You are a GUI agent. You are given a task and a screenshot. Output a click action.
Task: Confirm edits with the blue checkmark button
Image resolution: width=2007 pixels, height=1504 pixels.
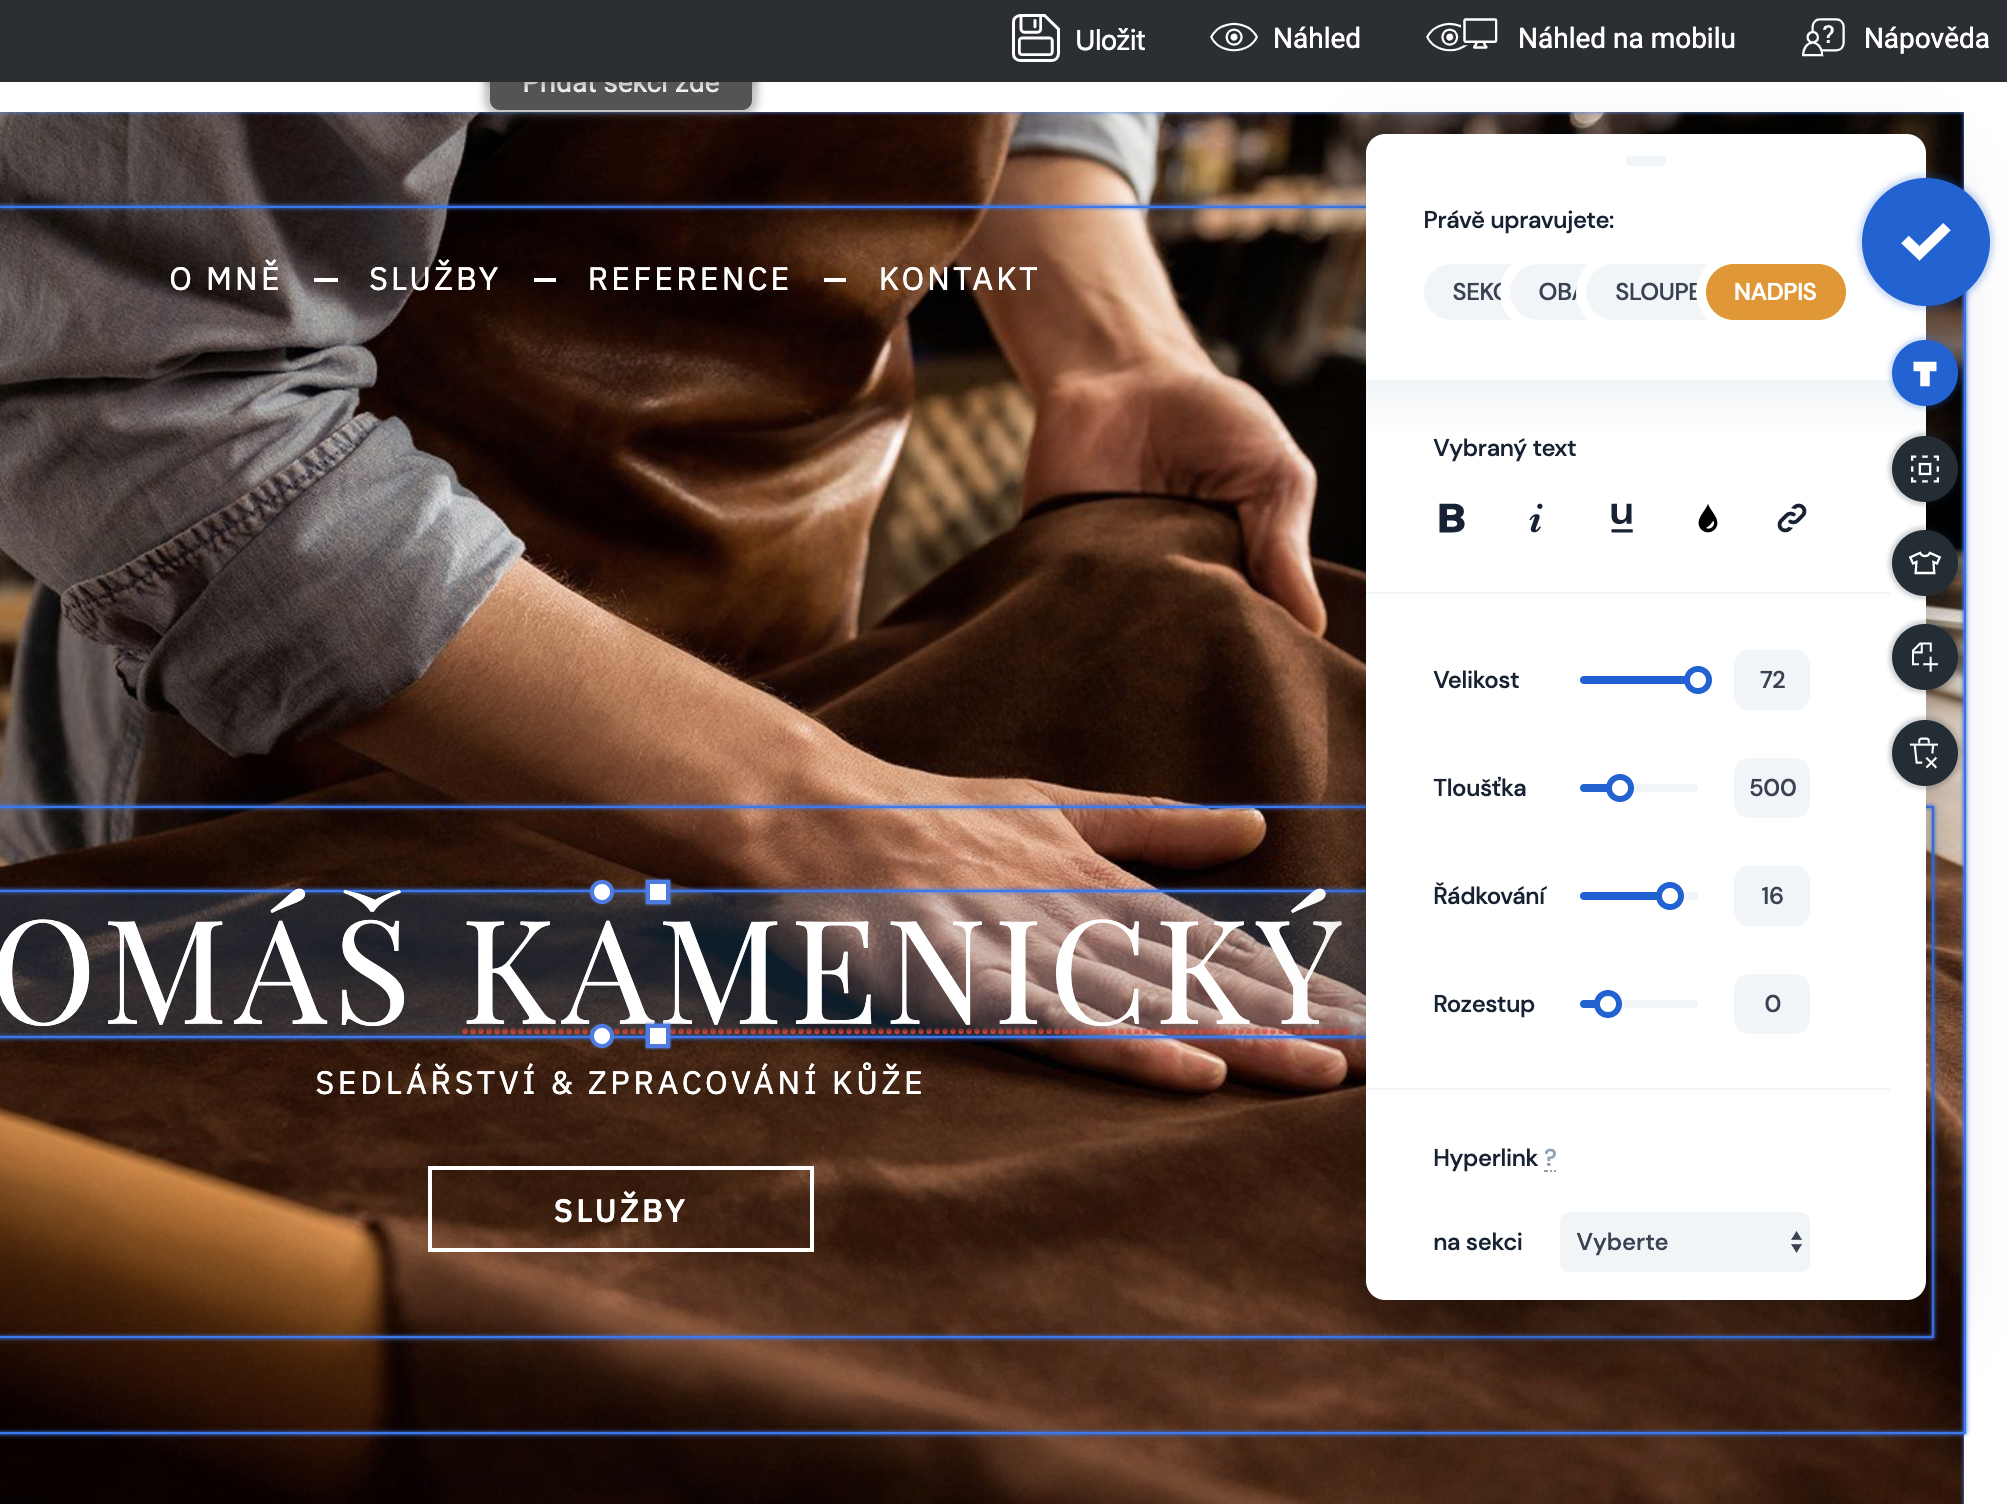(x=1925, y=242)
